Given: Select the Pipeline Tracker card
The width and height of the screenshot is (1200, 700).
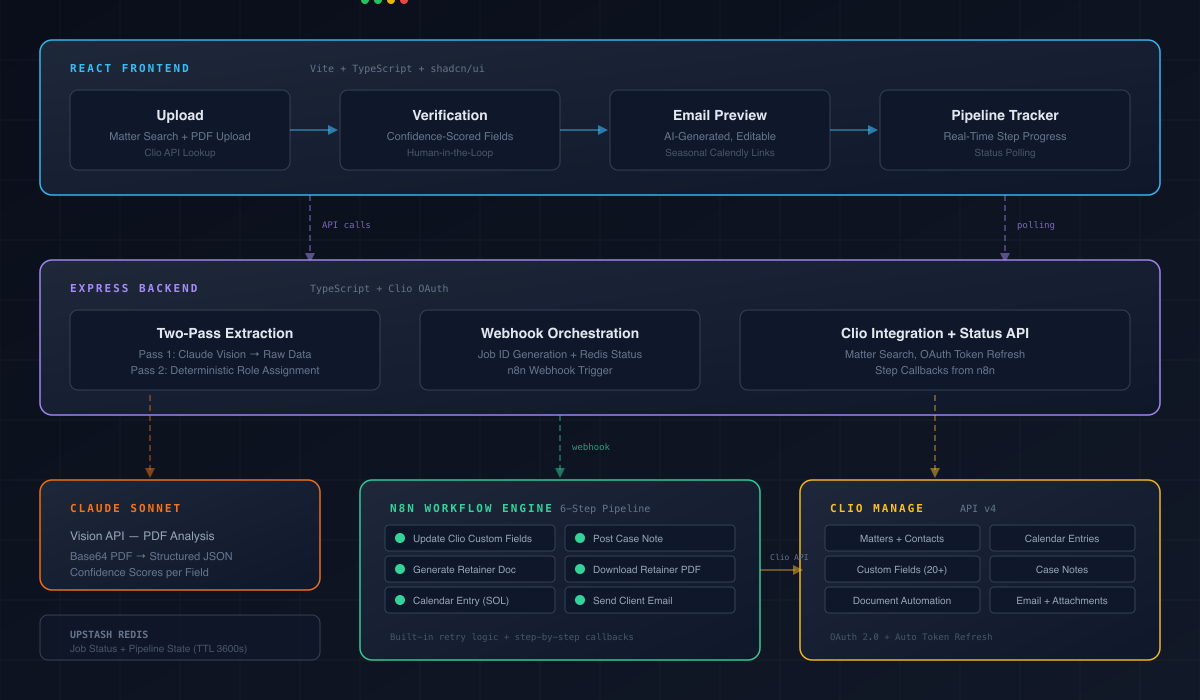Looking at the screenshot, I should click(1005, 130).
